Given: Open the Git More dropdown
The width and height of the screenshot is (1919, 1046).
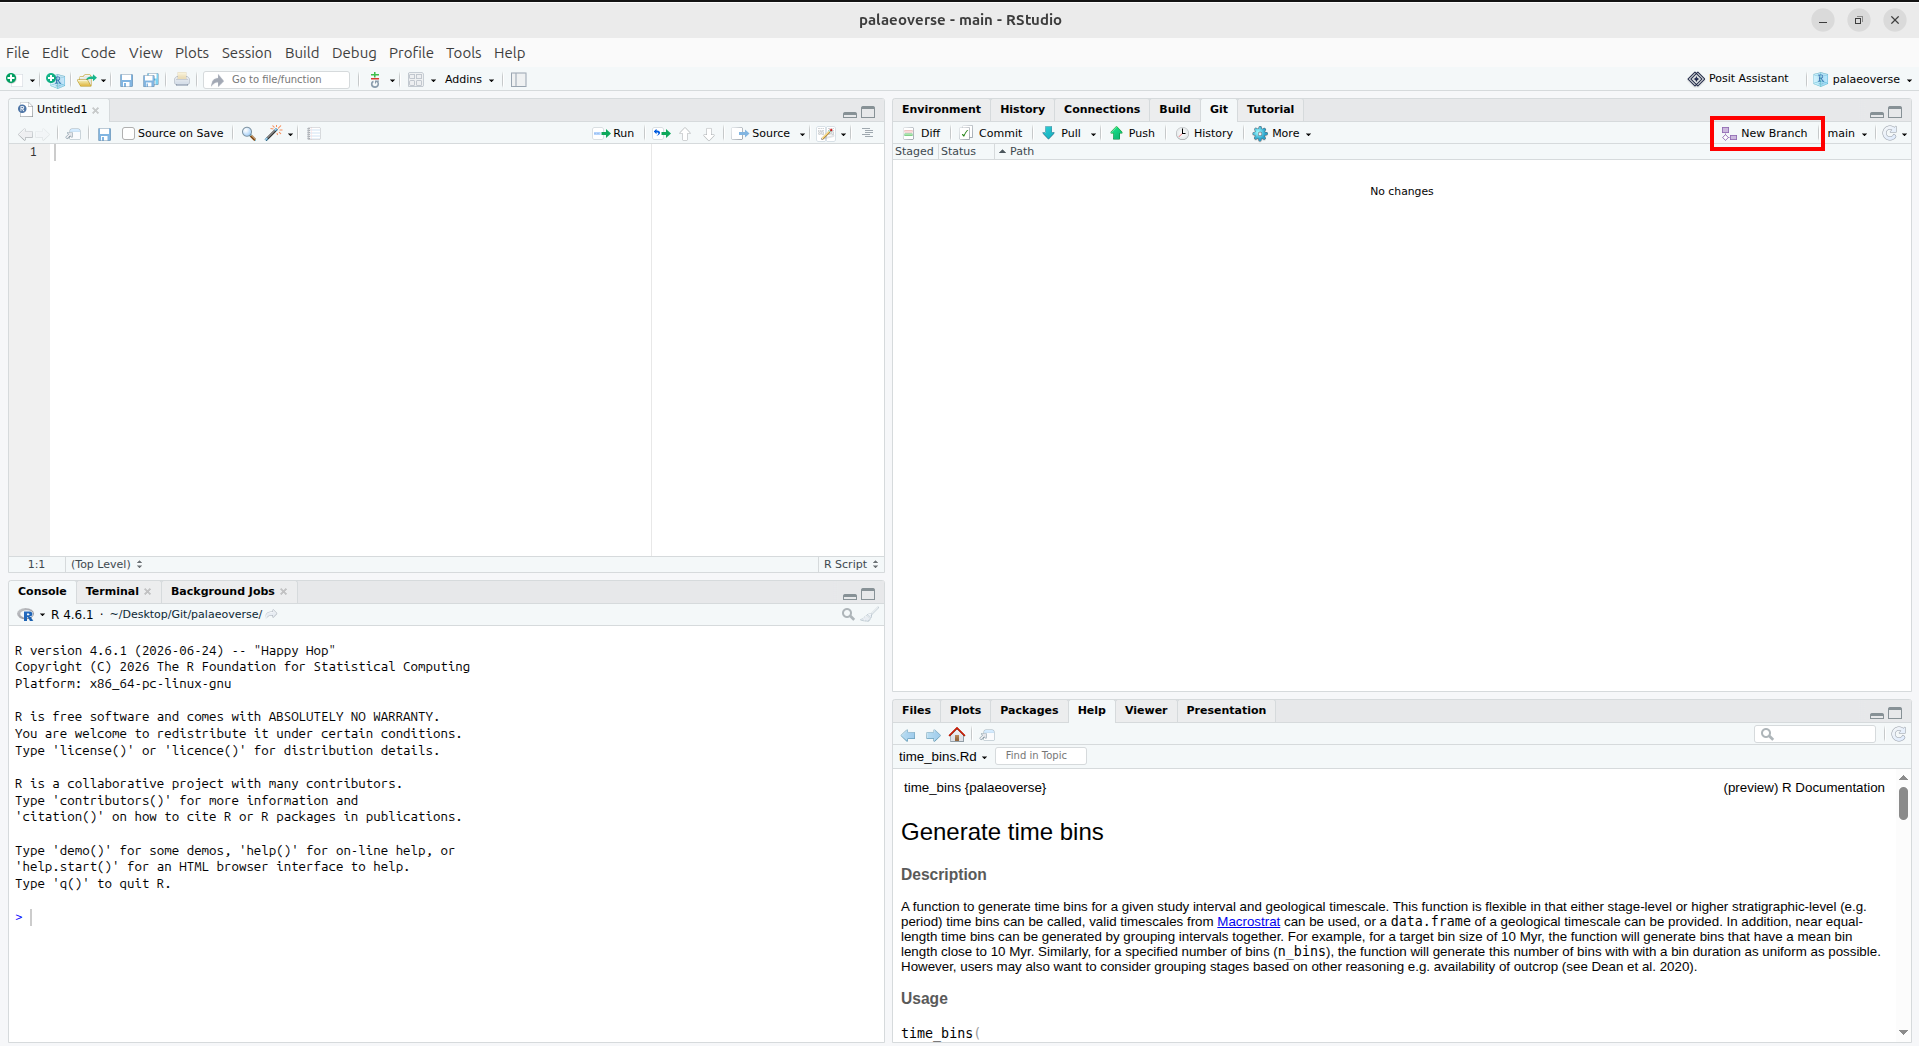Looking at the screenshot, I should pos(1282,134).
